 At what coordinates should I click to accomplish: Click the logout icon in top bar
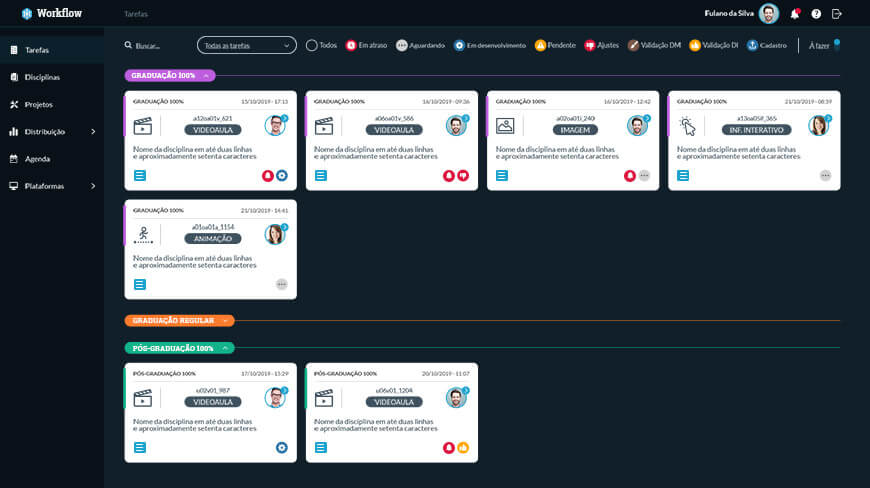837,14
